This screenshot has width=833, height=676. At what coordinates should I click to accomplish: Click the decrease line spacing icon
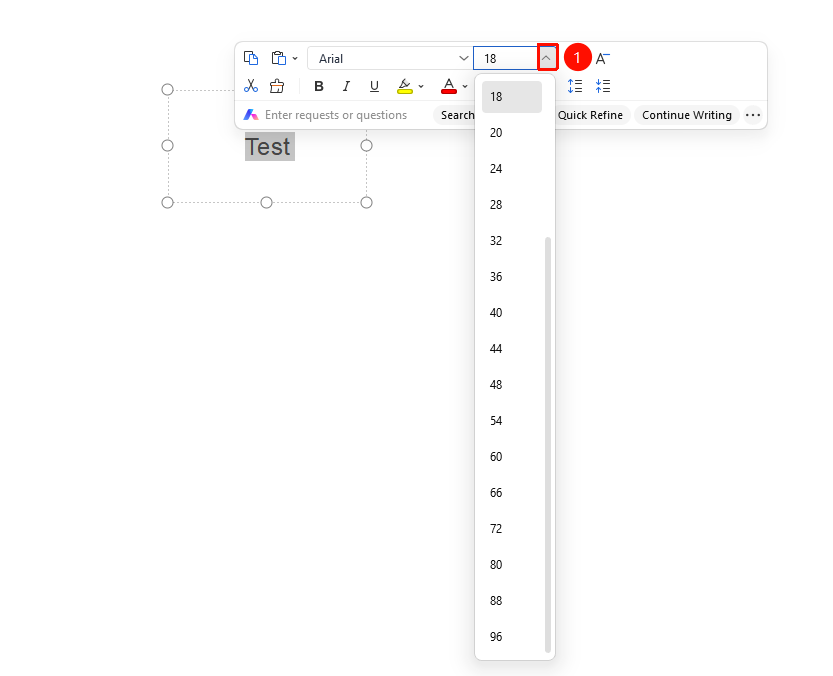pyautogui.click(x=603, y=86)
